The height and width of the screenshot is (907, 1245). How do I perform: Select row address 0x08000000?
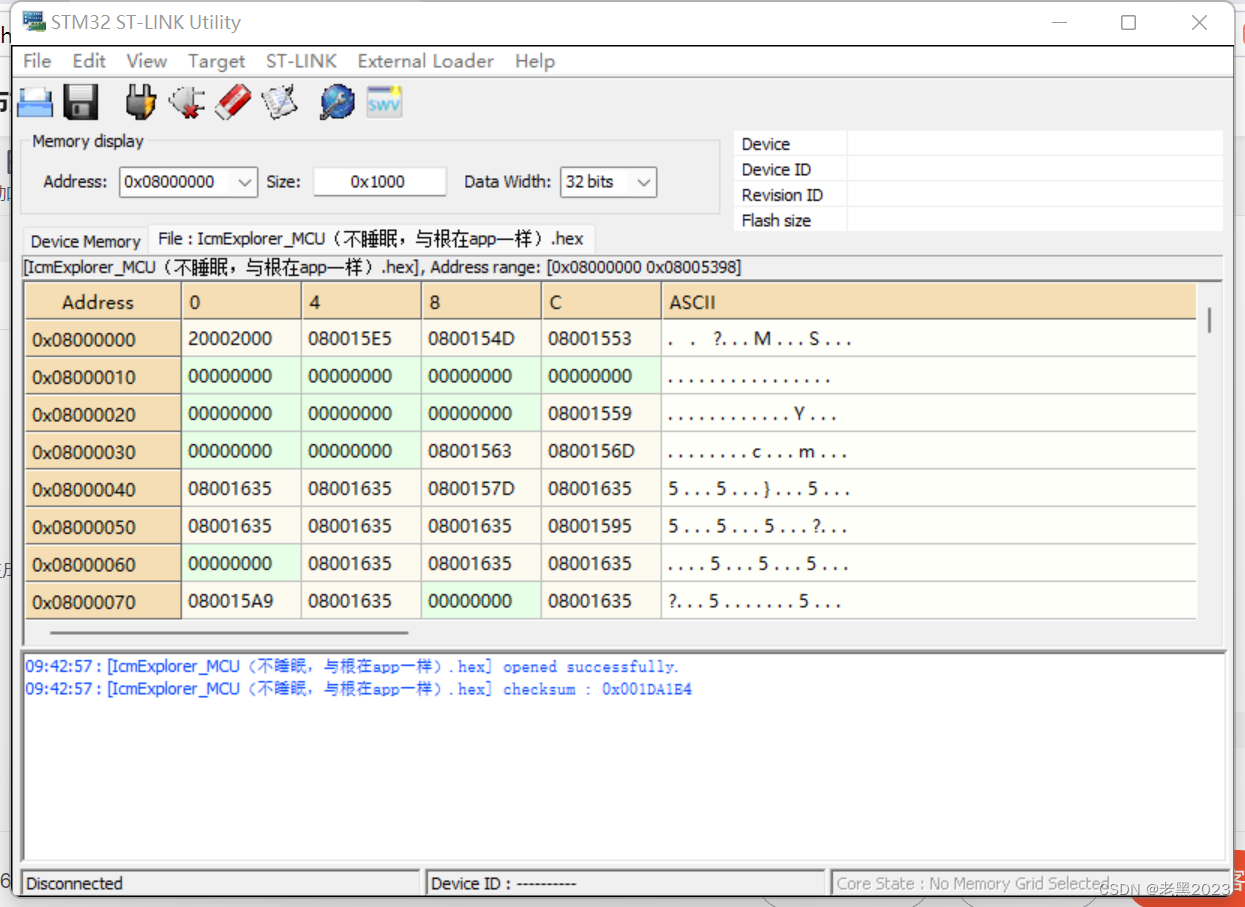click(103, 339)
